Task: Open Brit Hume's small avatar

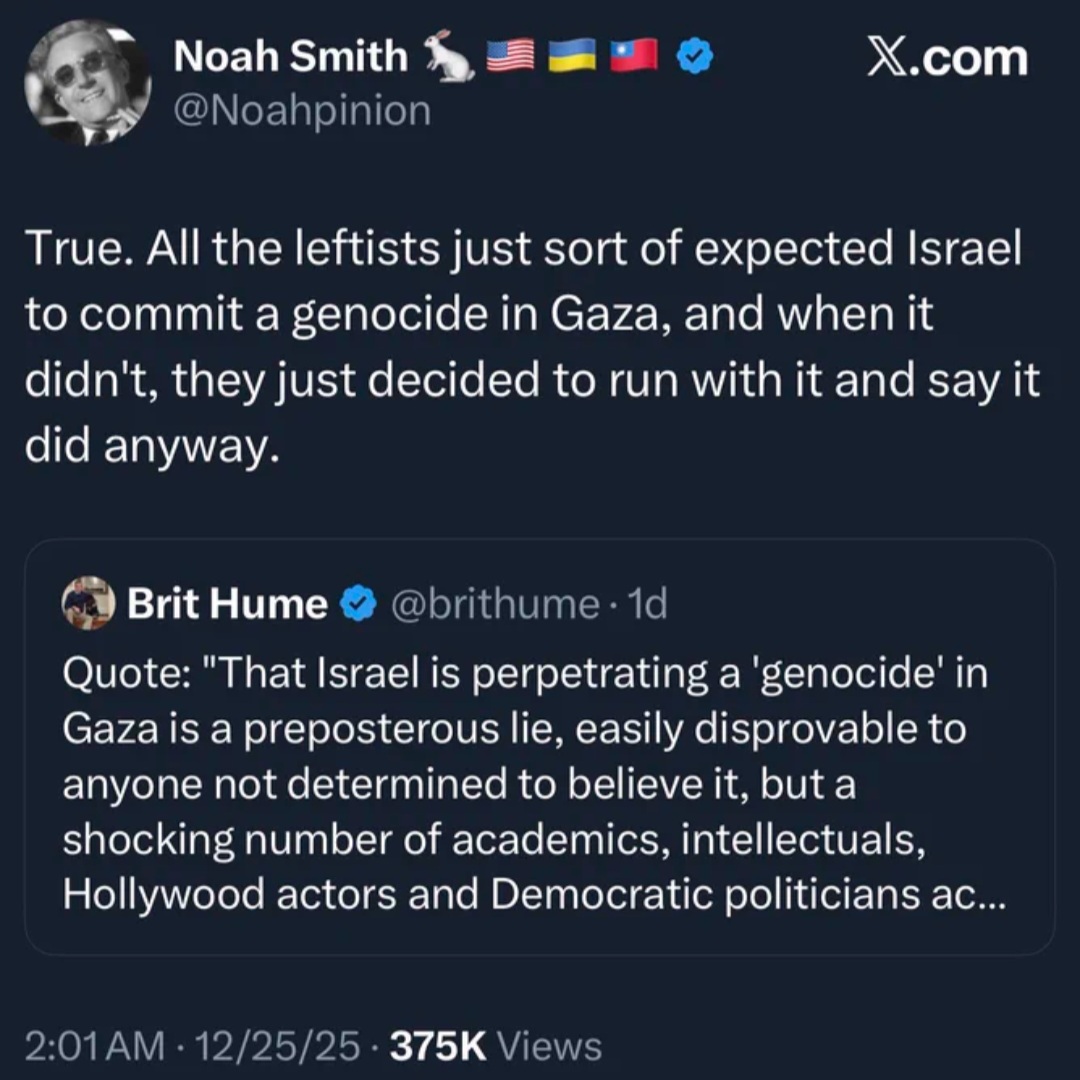Action: pyautogui.click(x=89, y=603)
